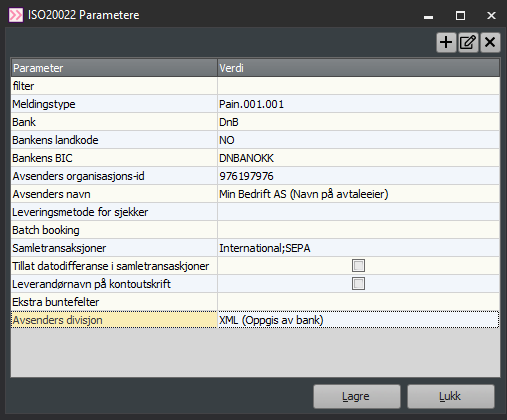
Task: Click the add parameter plus icon
Action: pos(446,42)
